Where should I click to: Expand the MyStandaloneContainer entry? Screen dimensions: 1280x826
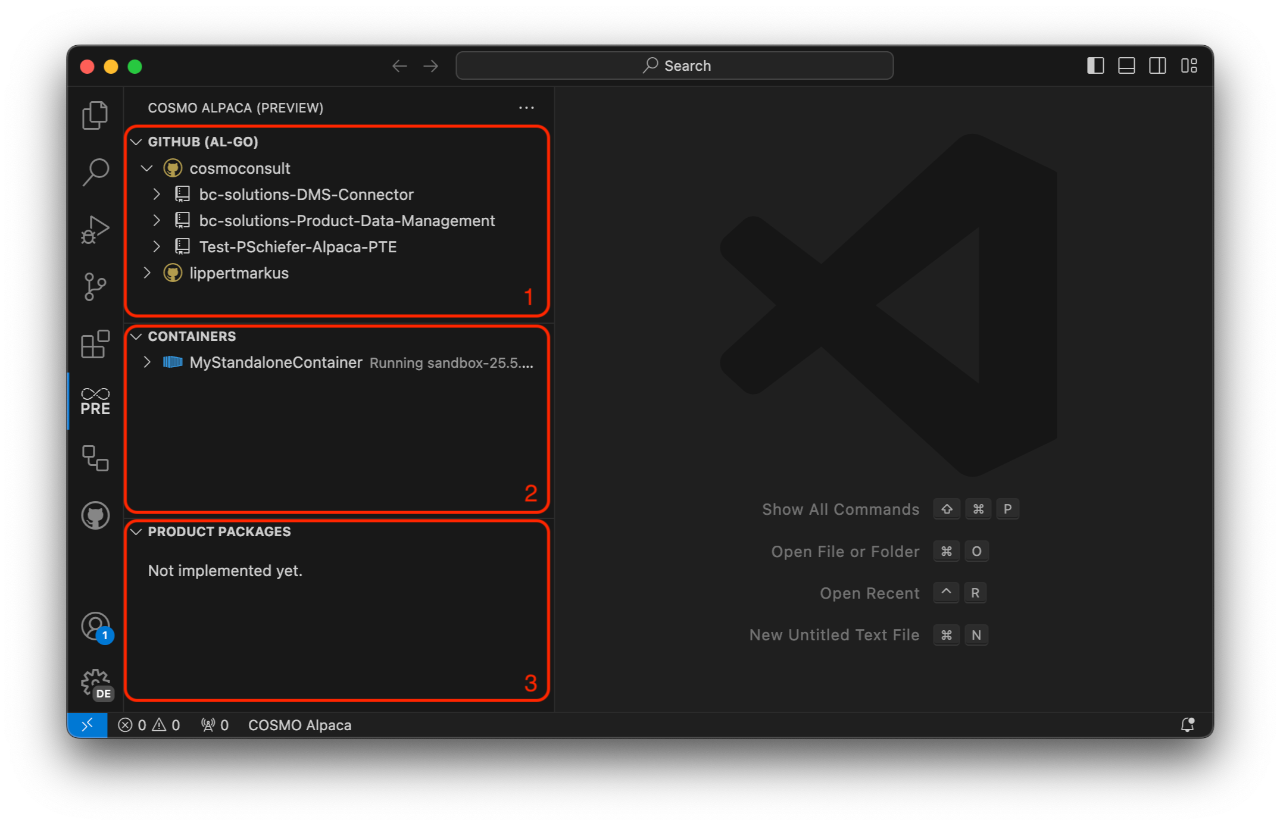[147, 362]
